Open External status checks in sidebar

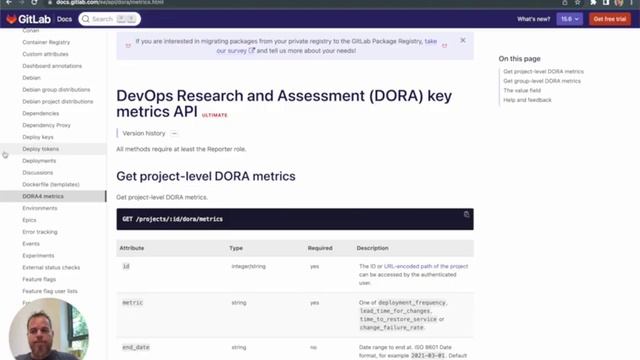tap(51, 267)
